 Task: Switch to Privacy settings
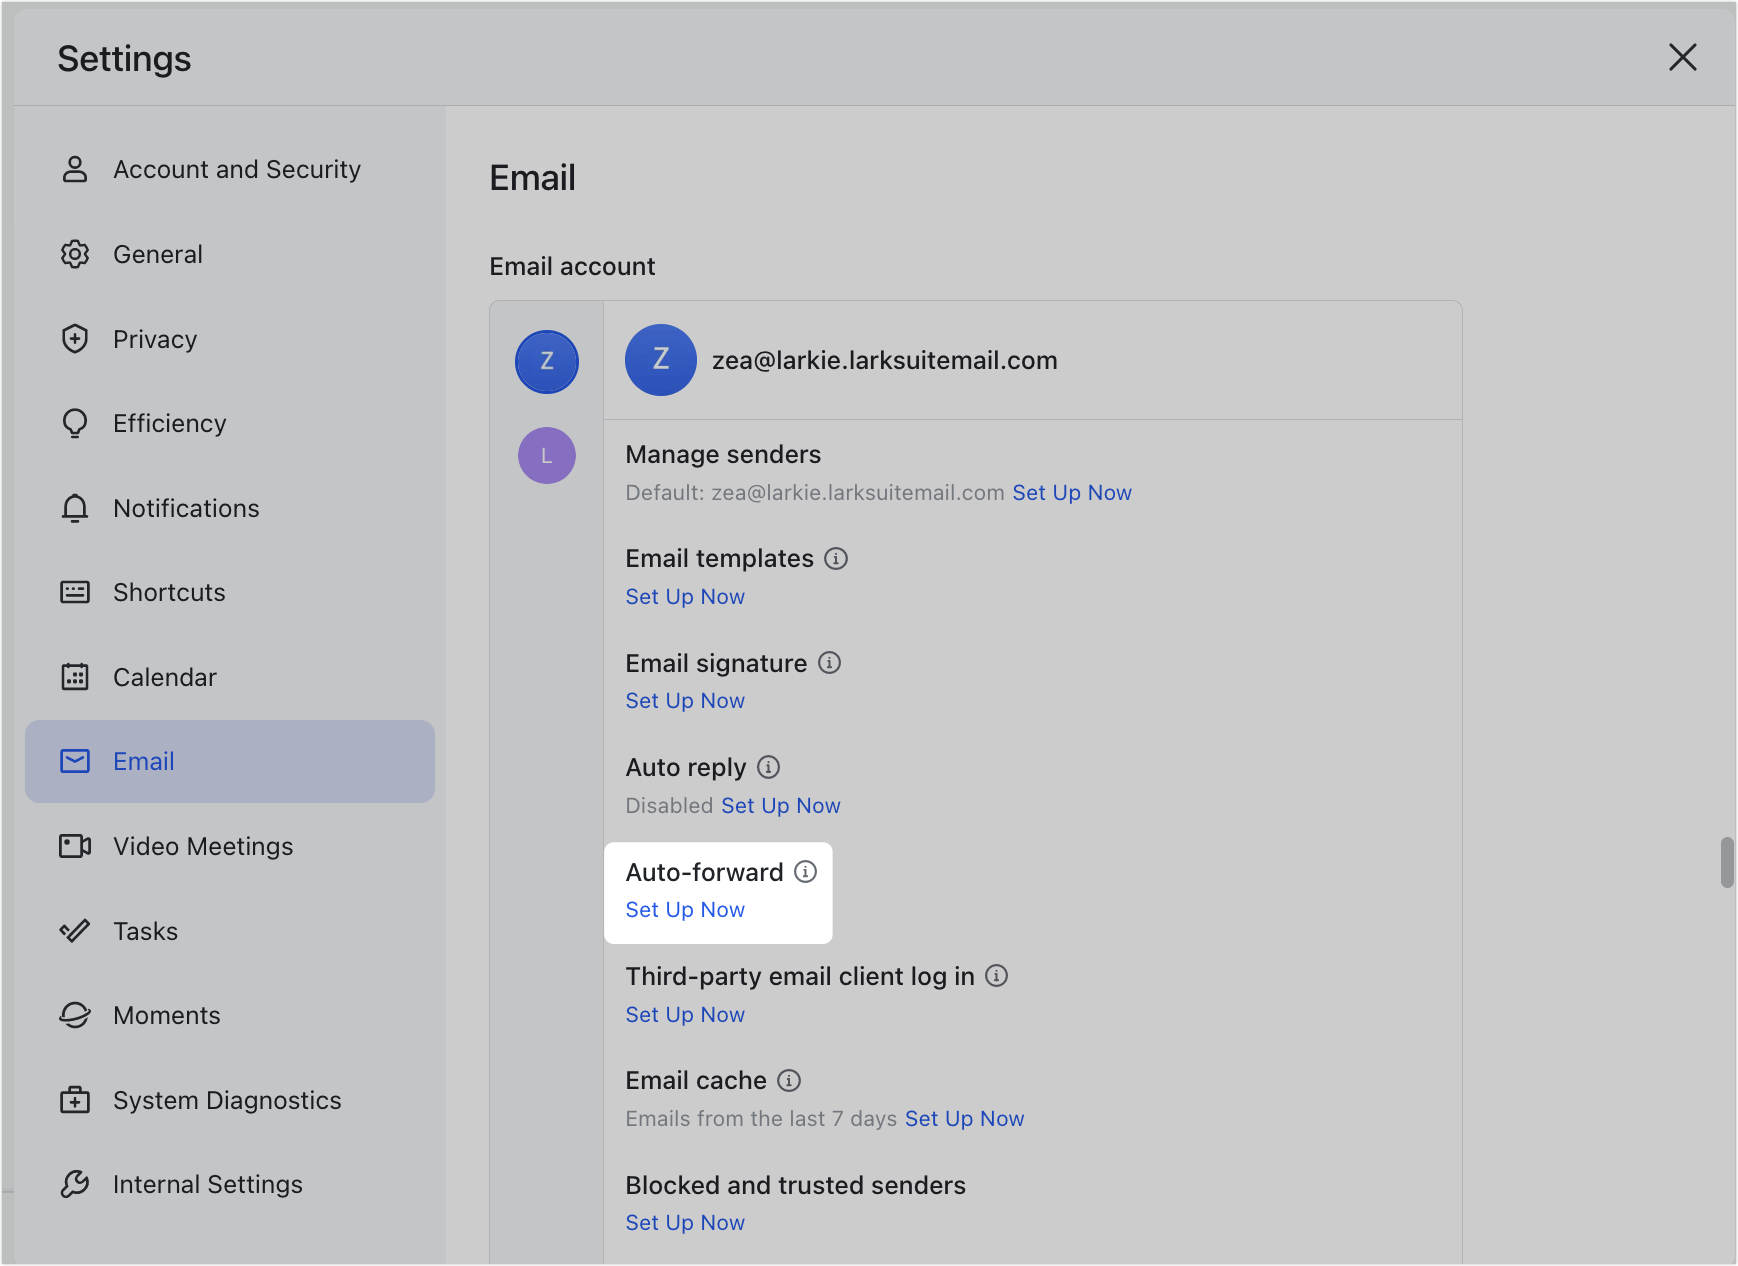(155, 339)
